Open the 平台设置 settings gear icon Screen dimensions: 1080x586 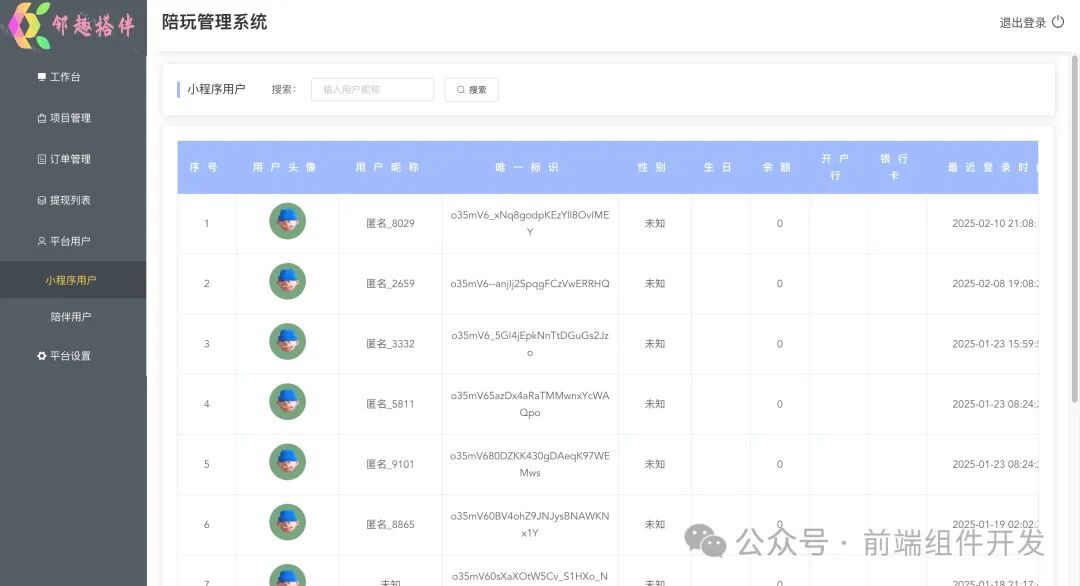(41, 355)
